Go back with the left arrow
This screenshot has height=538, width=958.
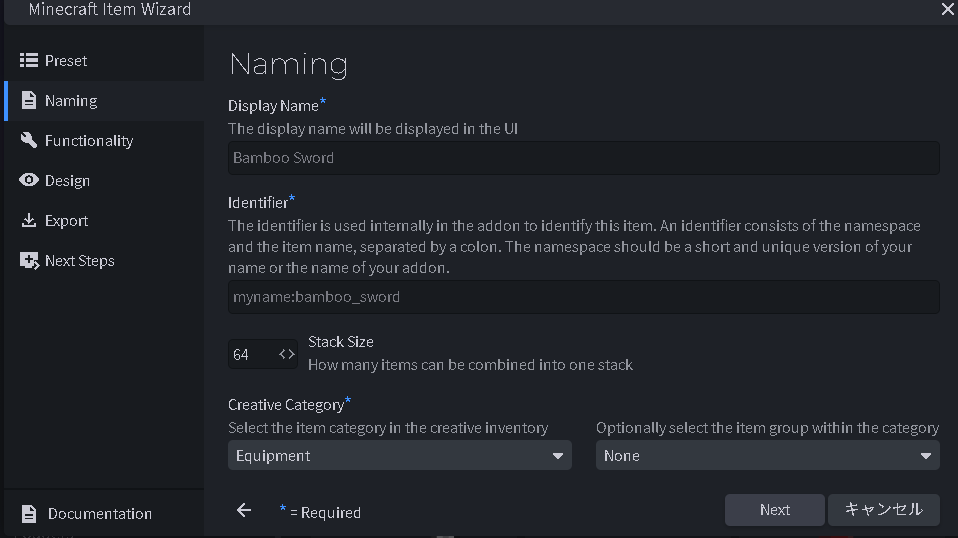[x=244, y=510]
